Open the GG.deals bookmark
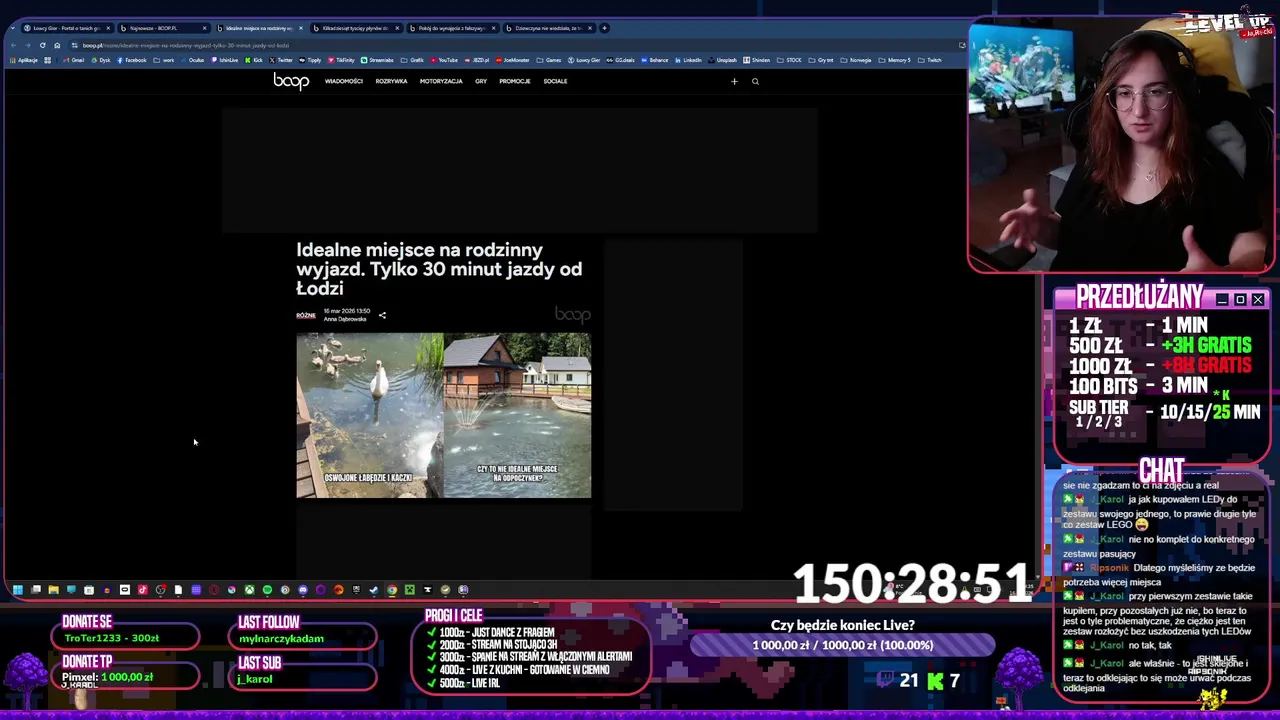1280x720 pixels. pyautogui.click(x=620, y=60)
